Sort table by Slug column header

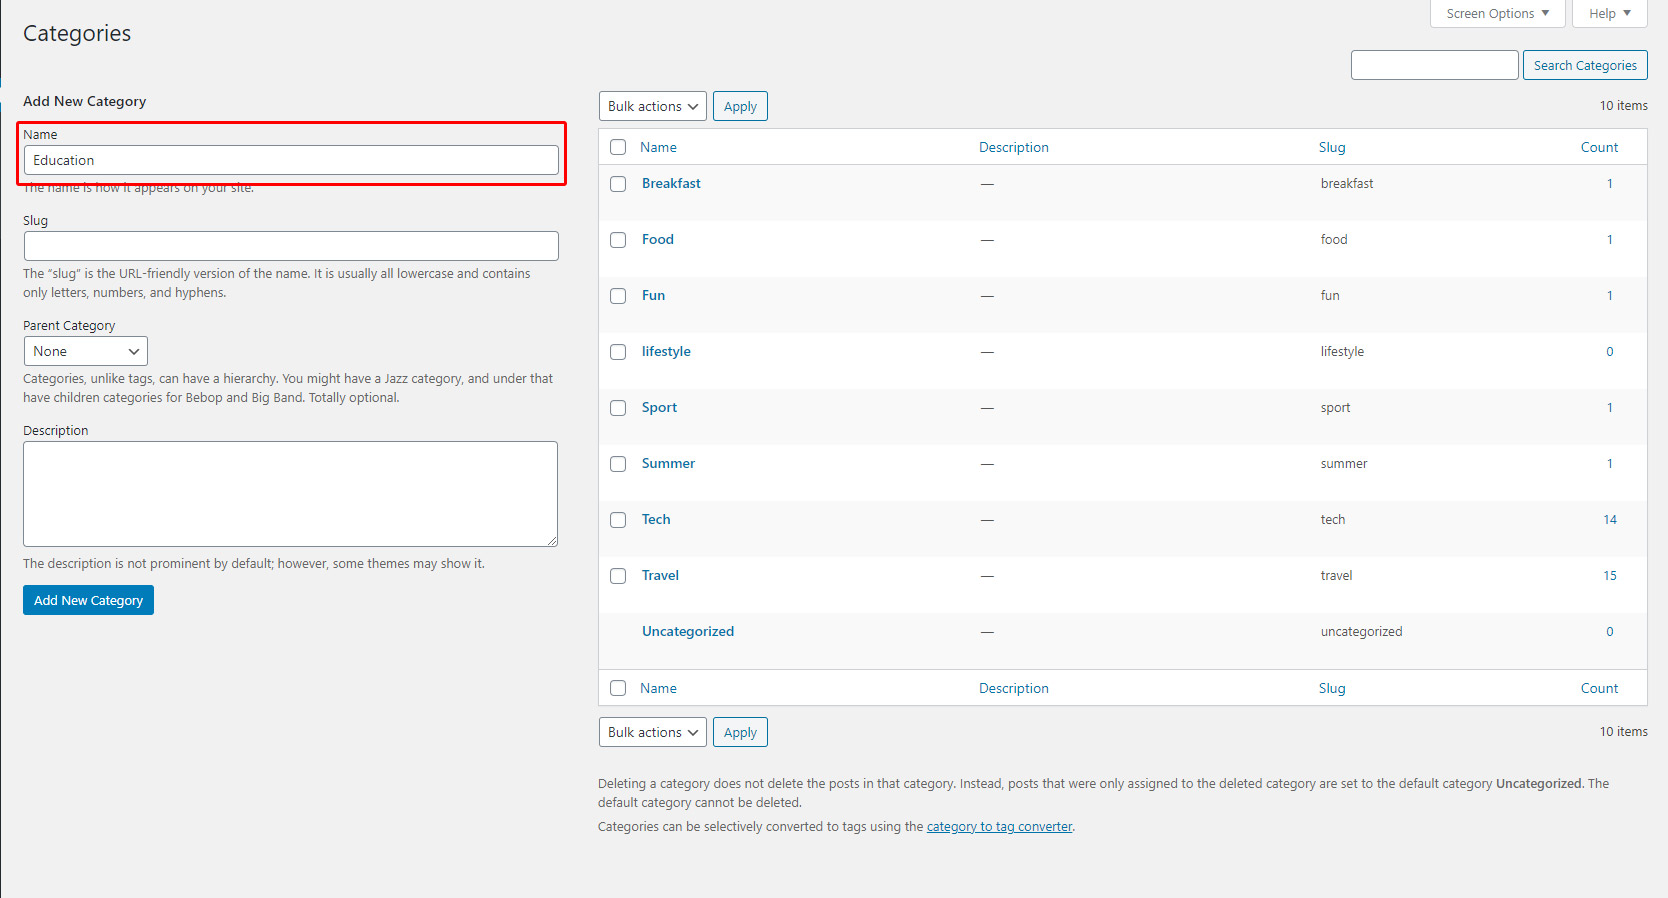tap(1331, 147)
